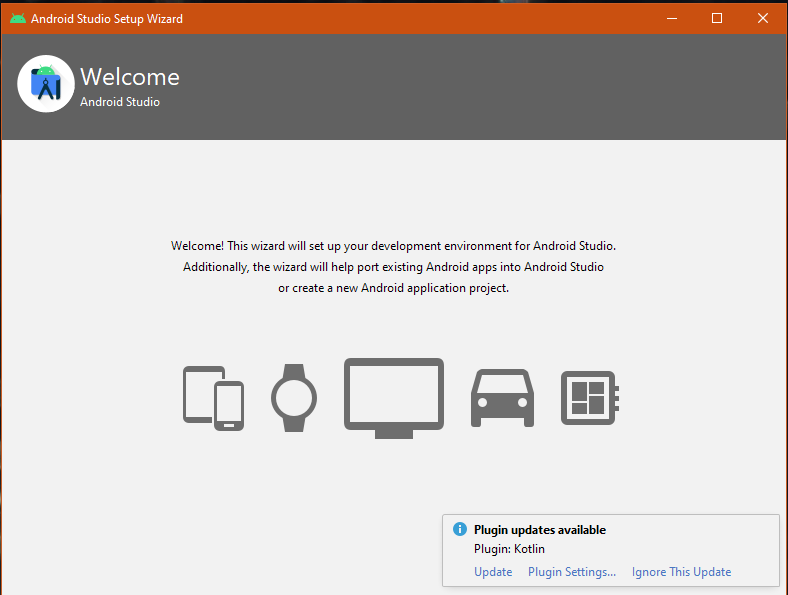788x595 pixels.
Task: Minimize the Setup Wizard window
Action: [670, 18]
